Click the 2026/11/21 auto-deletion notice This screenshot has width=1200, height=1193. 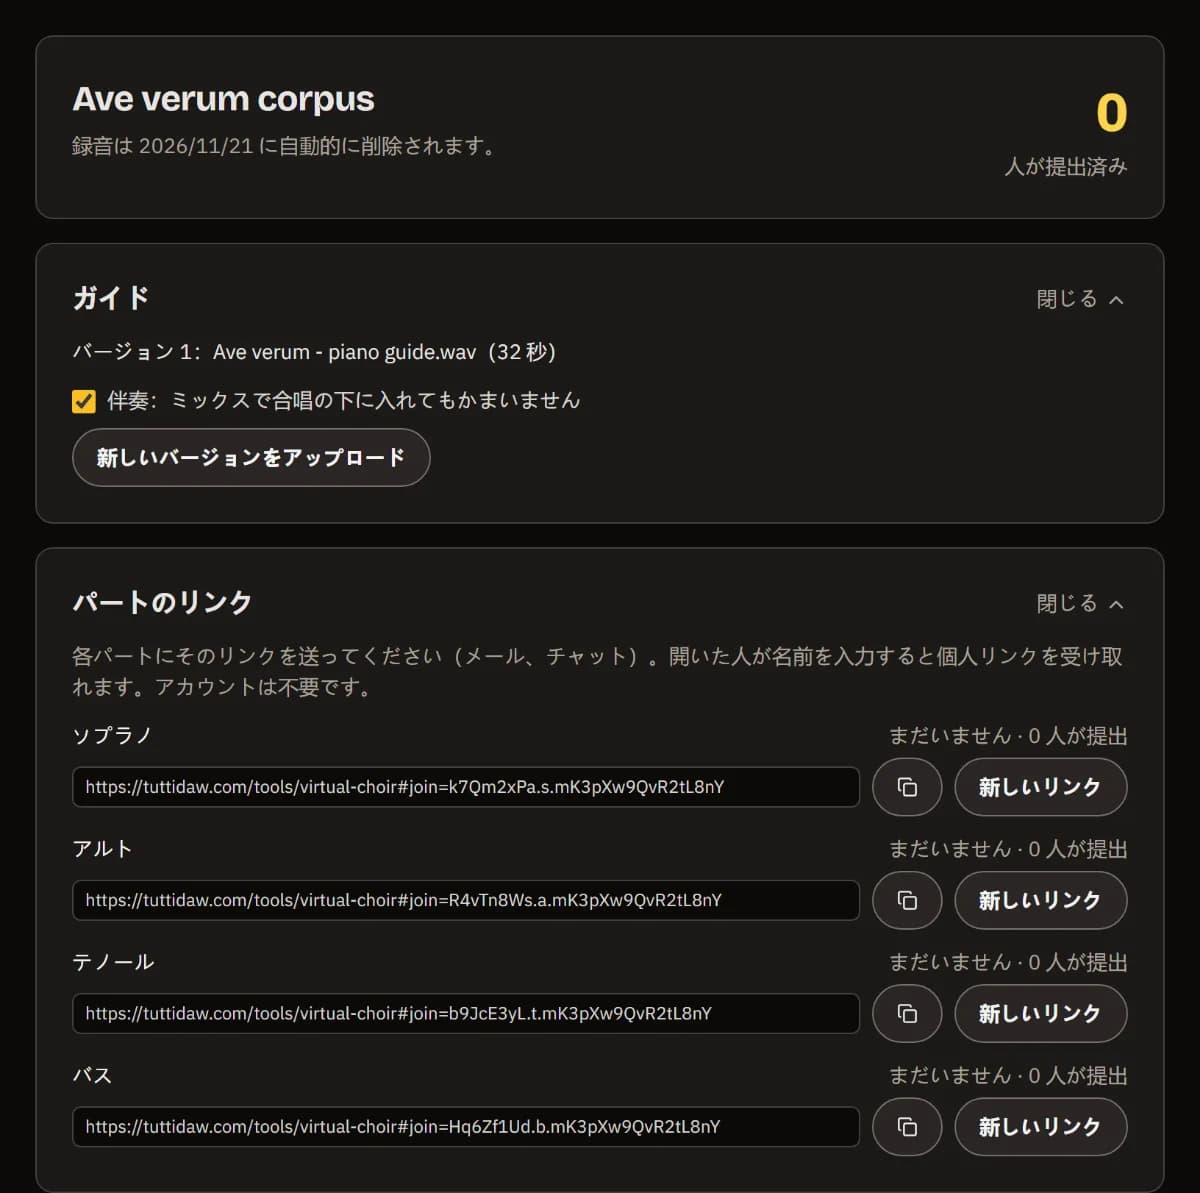[285, 146]
